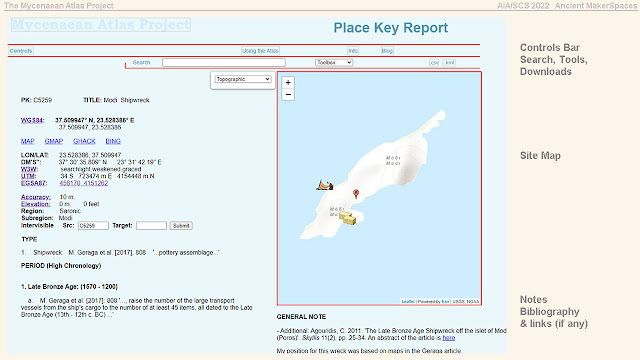Click the UTM link
The width and height of the screenshot is (640, 360).
[28, 176]
